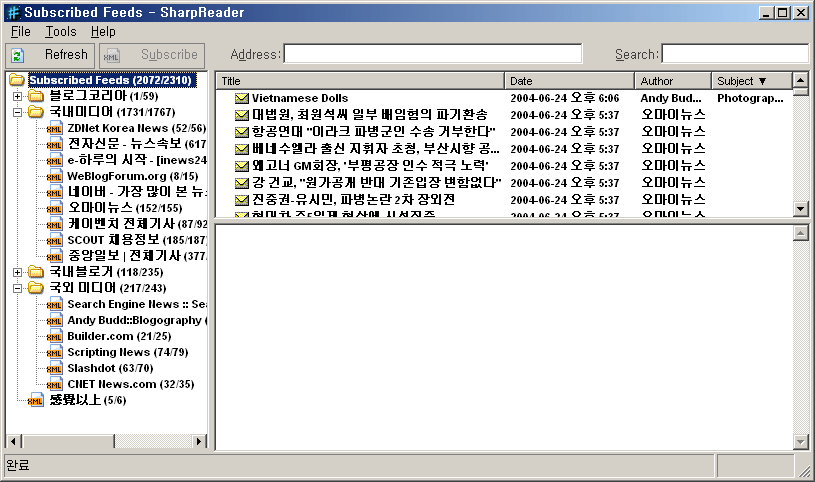Screen dimensions: 815x482
Task: Click XML icon of 중앙일보 feed
Action: coord(54,256)
